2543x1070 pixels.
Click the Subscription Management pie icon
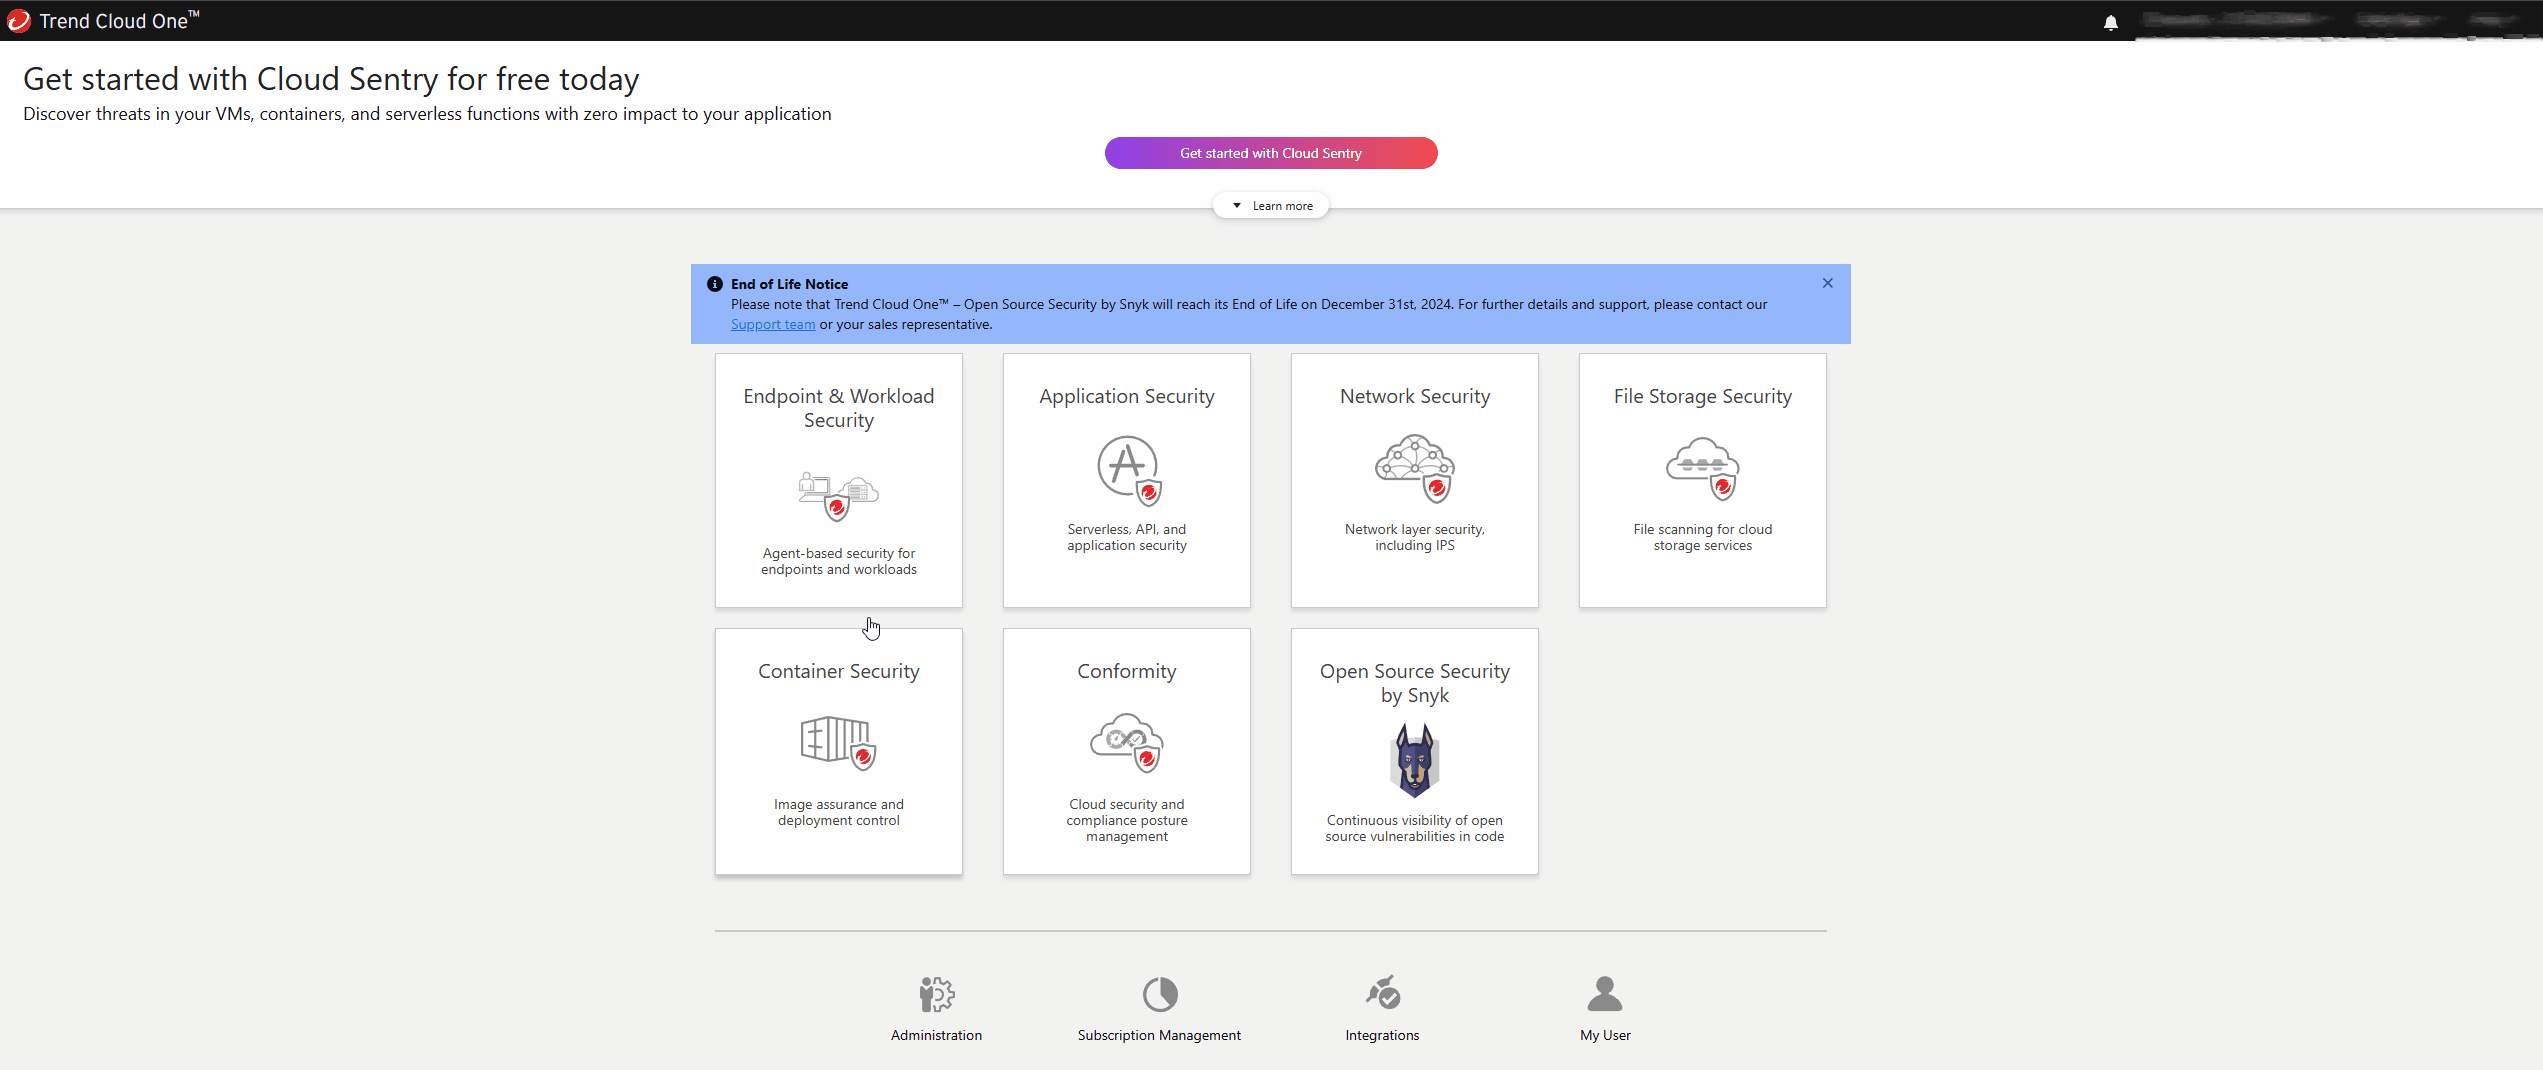pyautogui.click(x=1159, y=994)
